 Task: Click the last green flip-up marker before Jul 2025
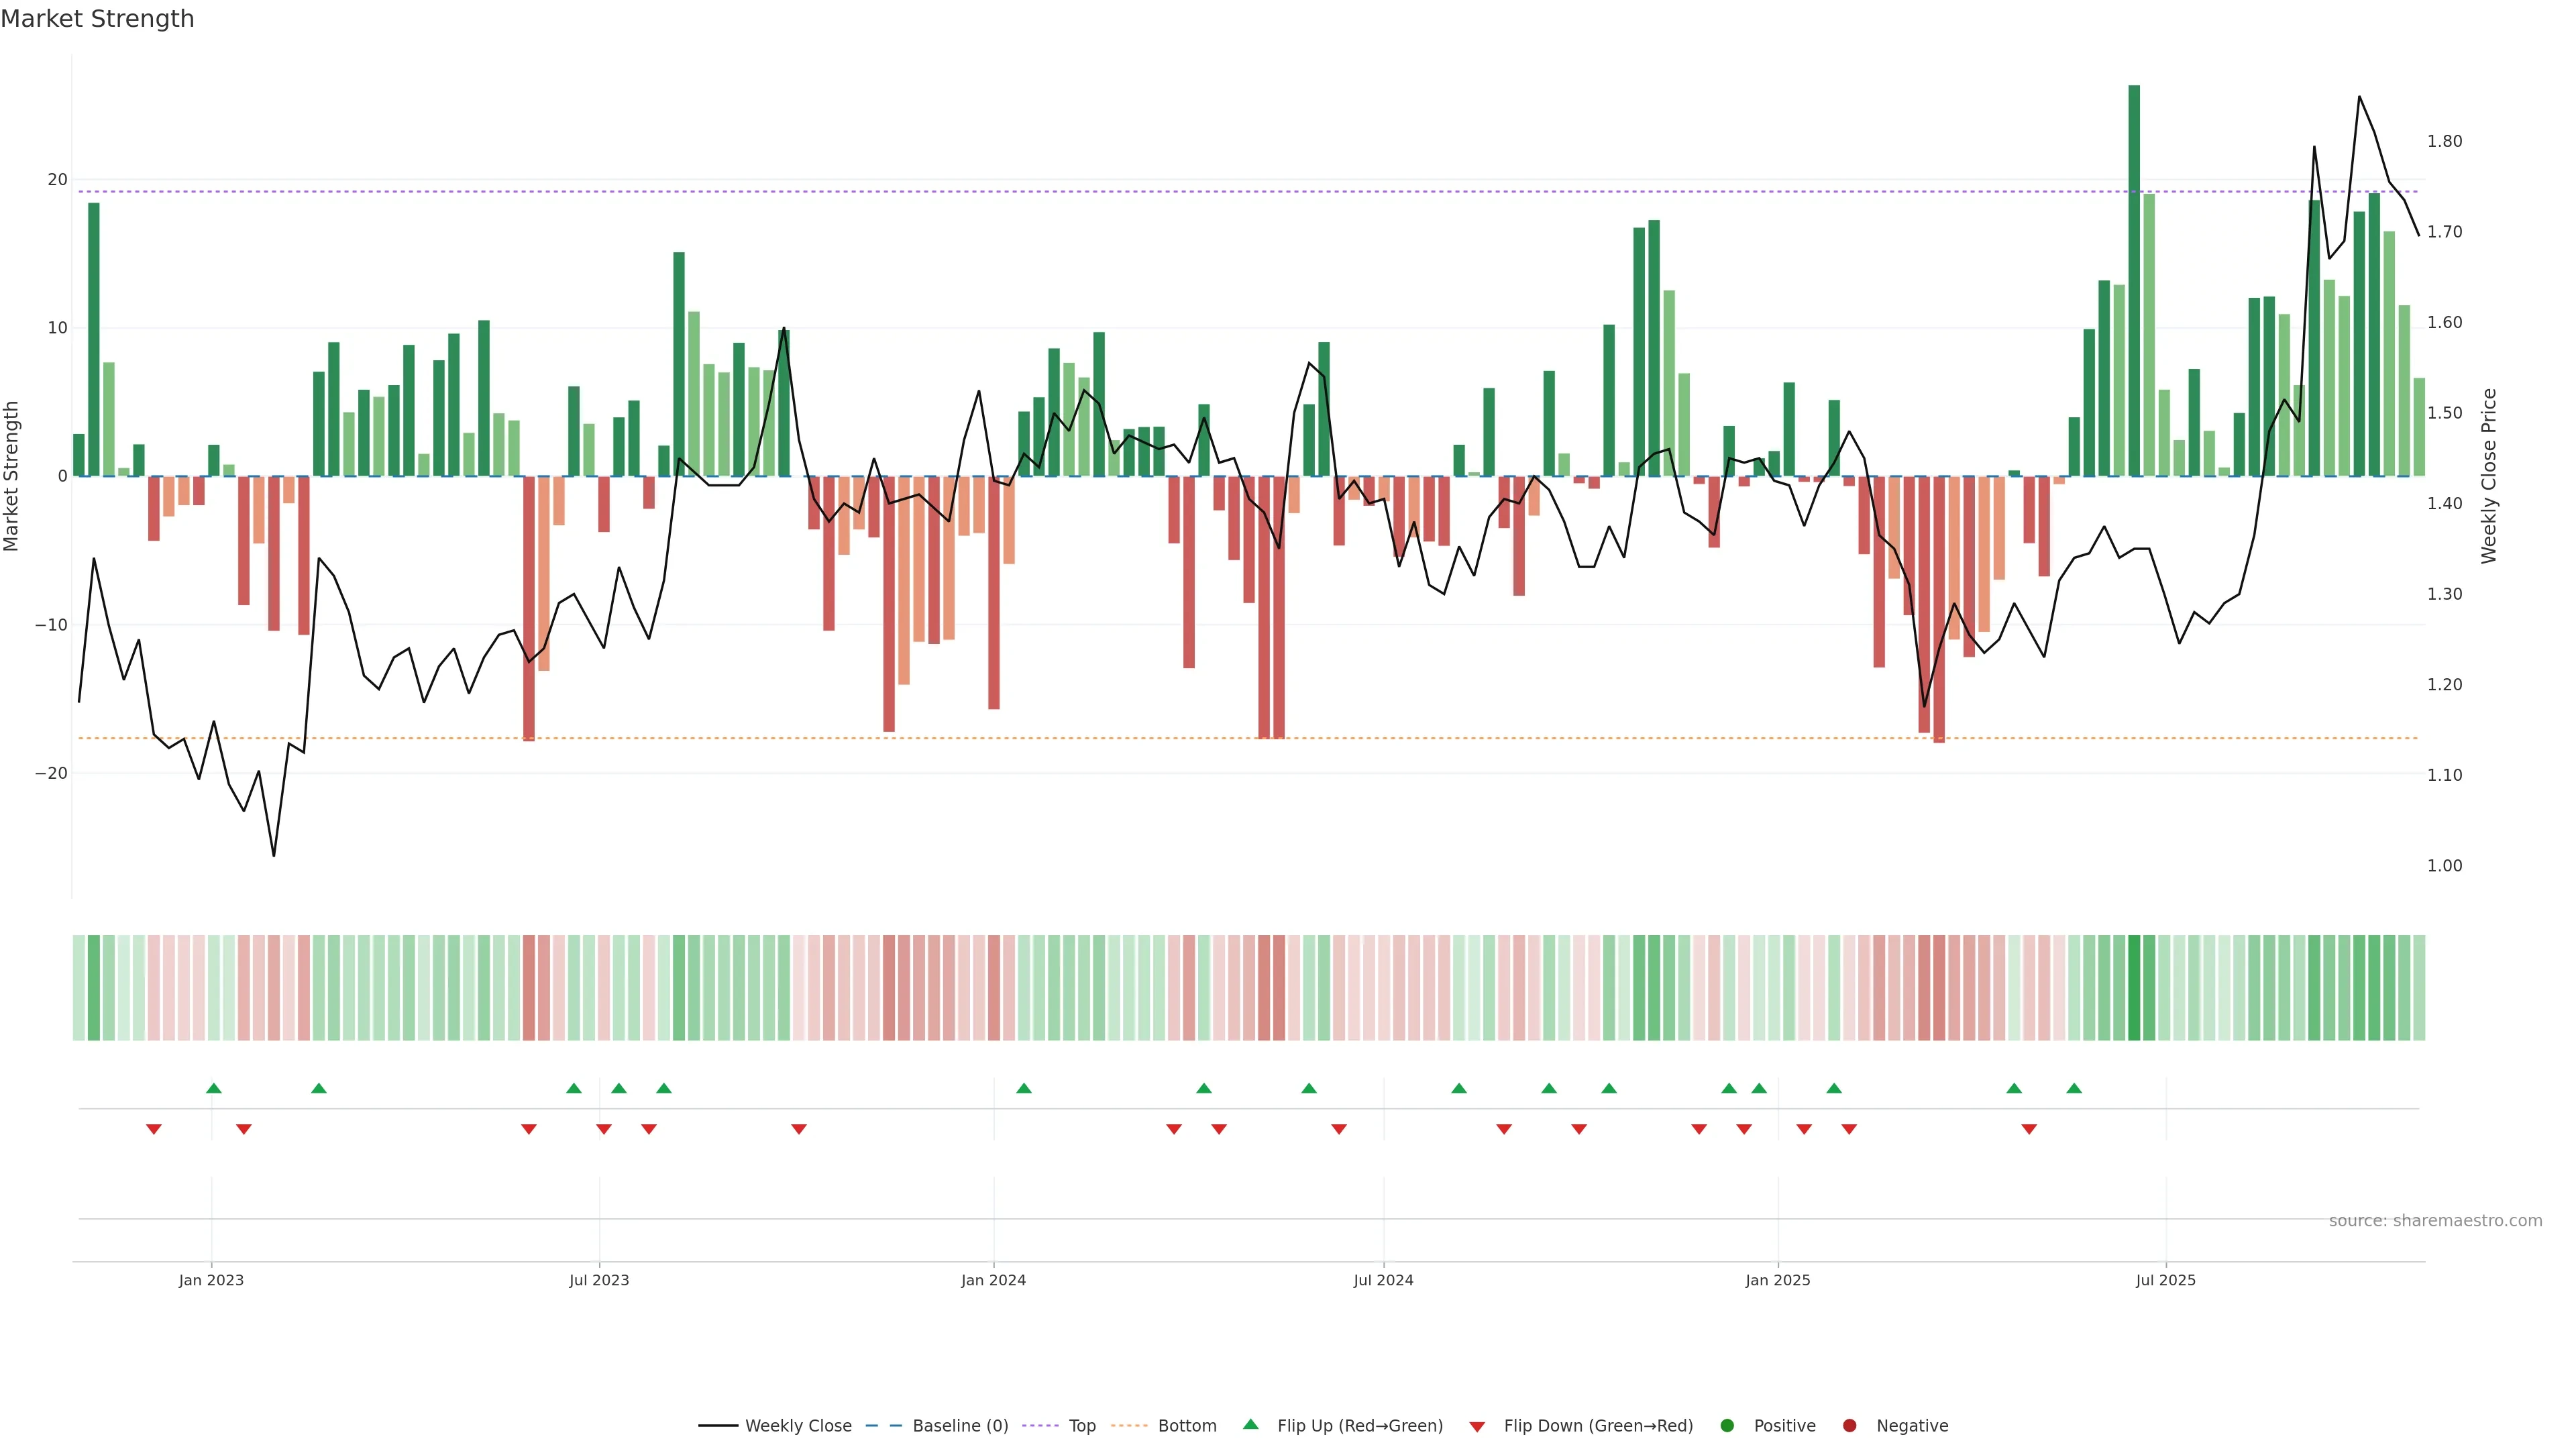(2074, 1088)
